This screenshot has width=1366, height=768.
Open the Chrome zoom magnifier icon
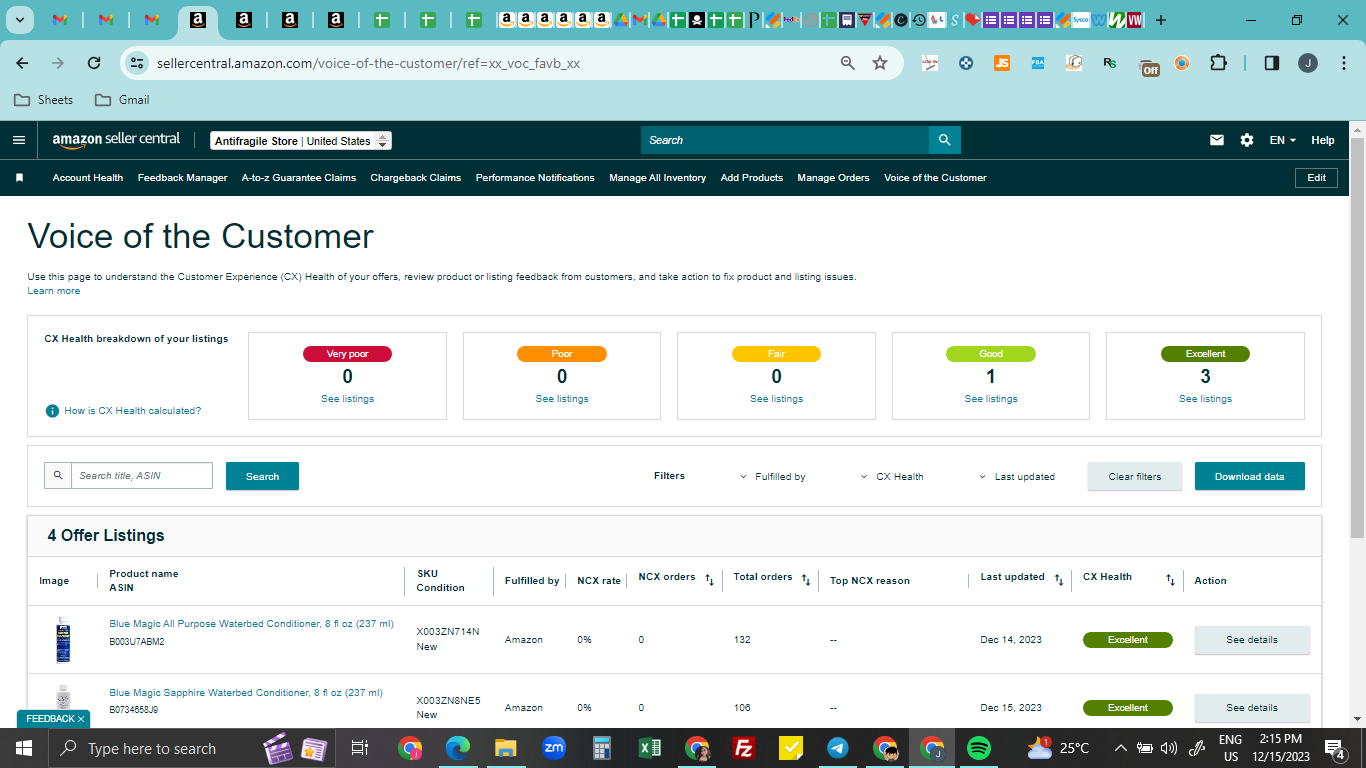(x=848, y=63)
